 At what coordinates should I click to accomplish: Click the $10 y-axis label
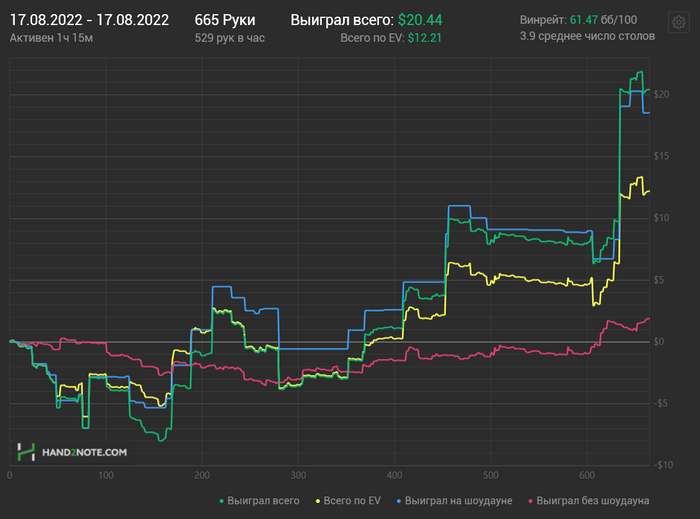tap(661, 218)
